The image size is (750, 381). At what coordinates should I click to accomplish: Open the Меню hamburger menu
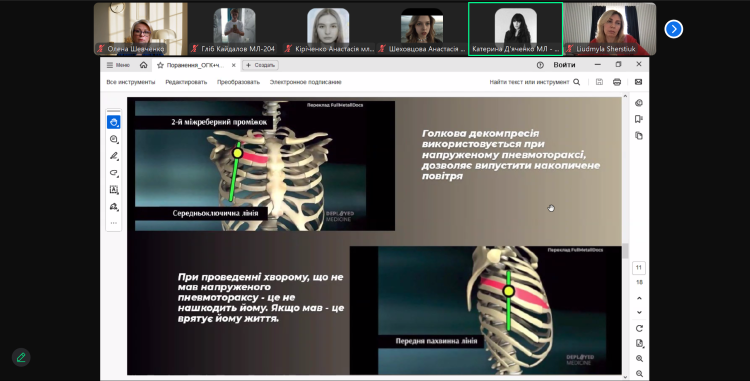(118, 65)
